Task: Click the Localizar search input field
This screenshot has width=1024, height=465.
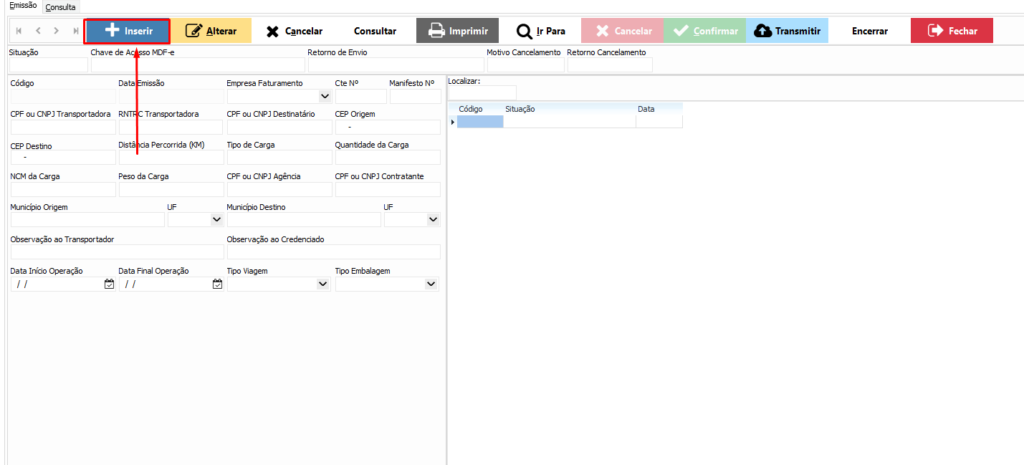Action: coord(481,92)
